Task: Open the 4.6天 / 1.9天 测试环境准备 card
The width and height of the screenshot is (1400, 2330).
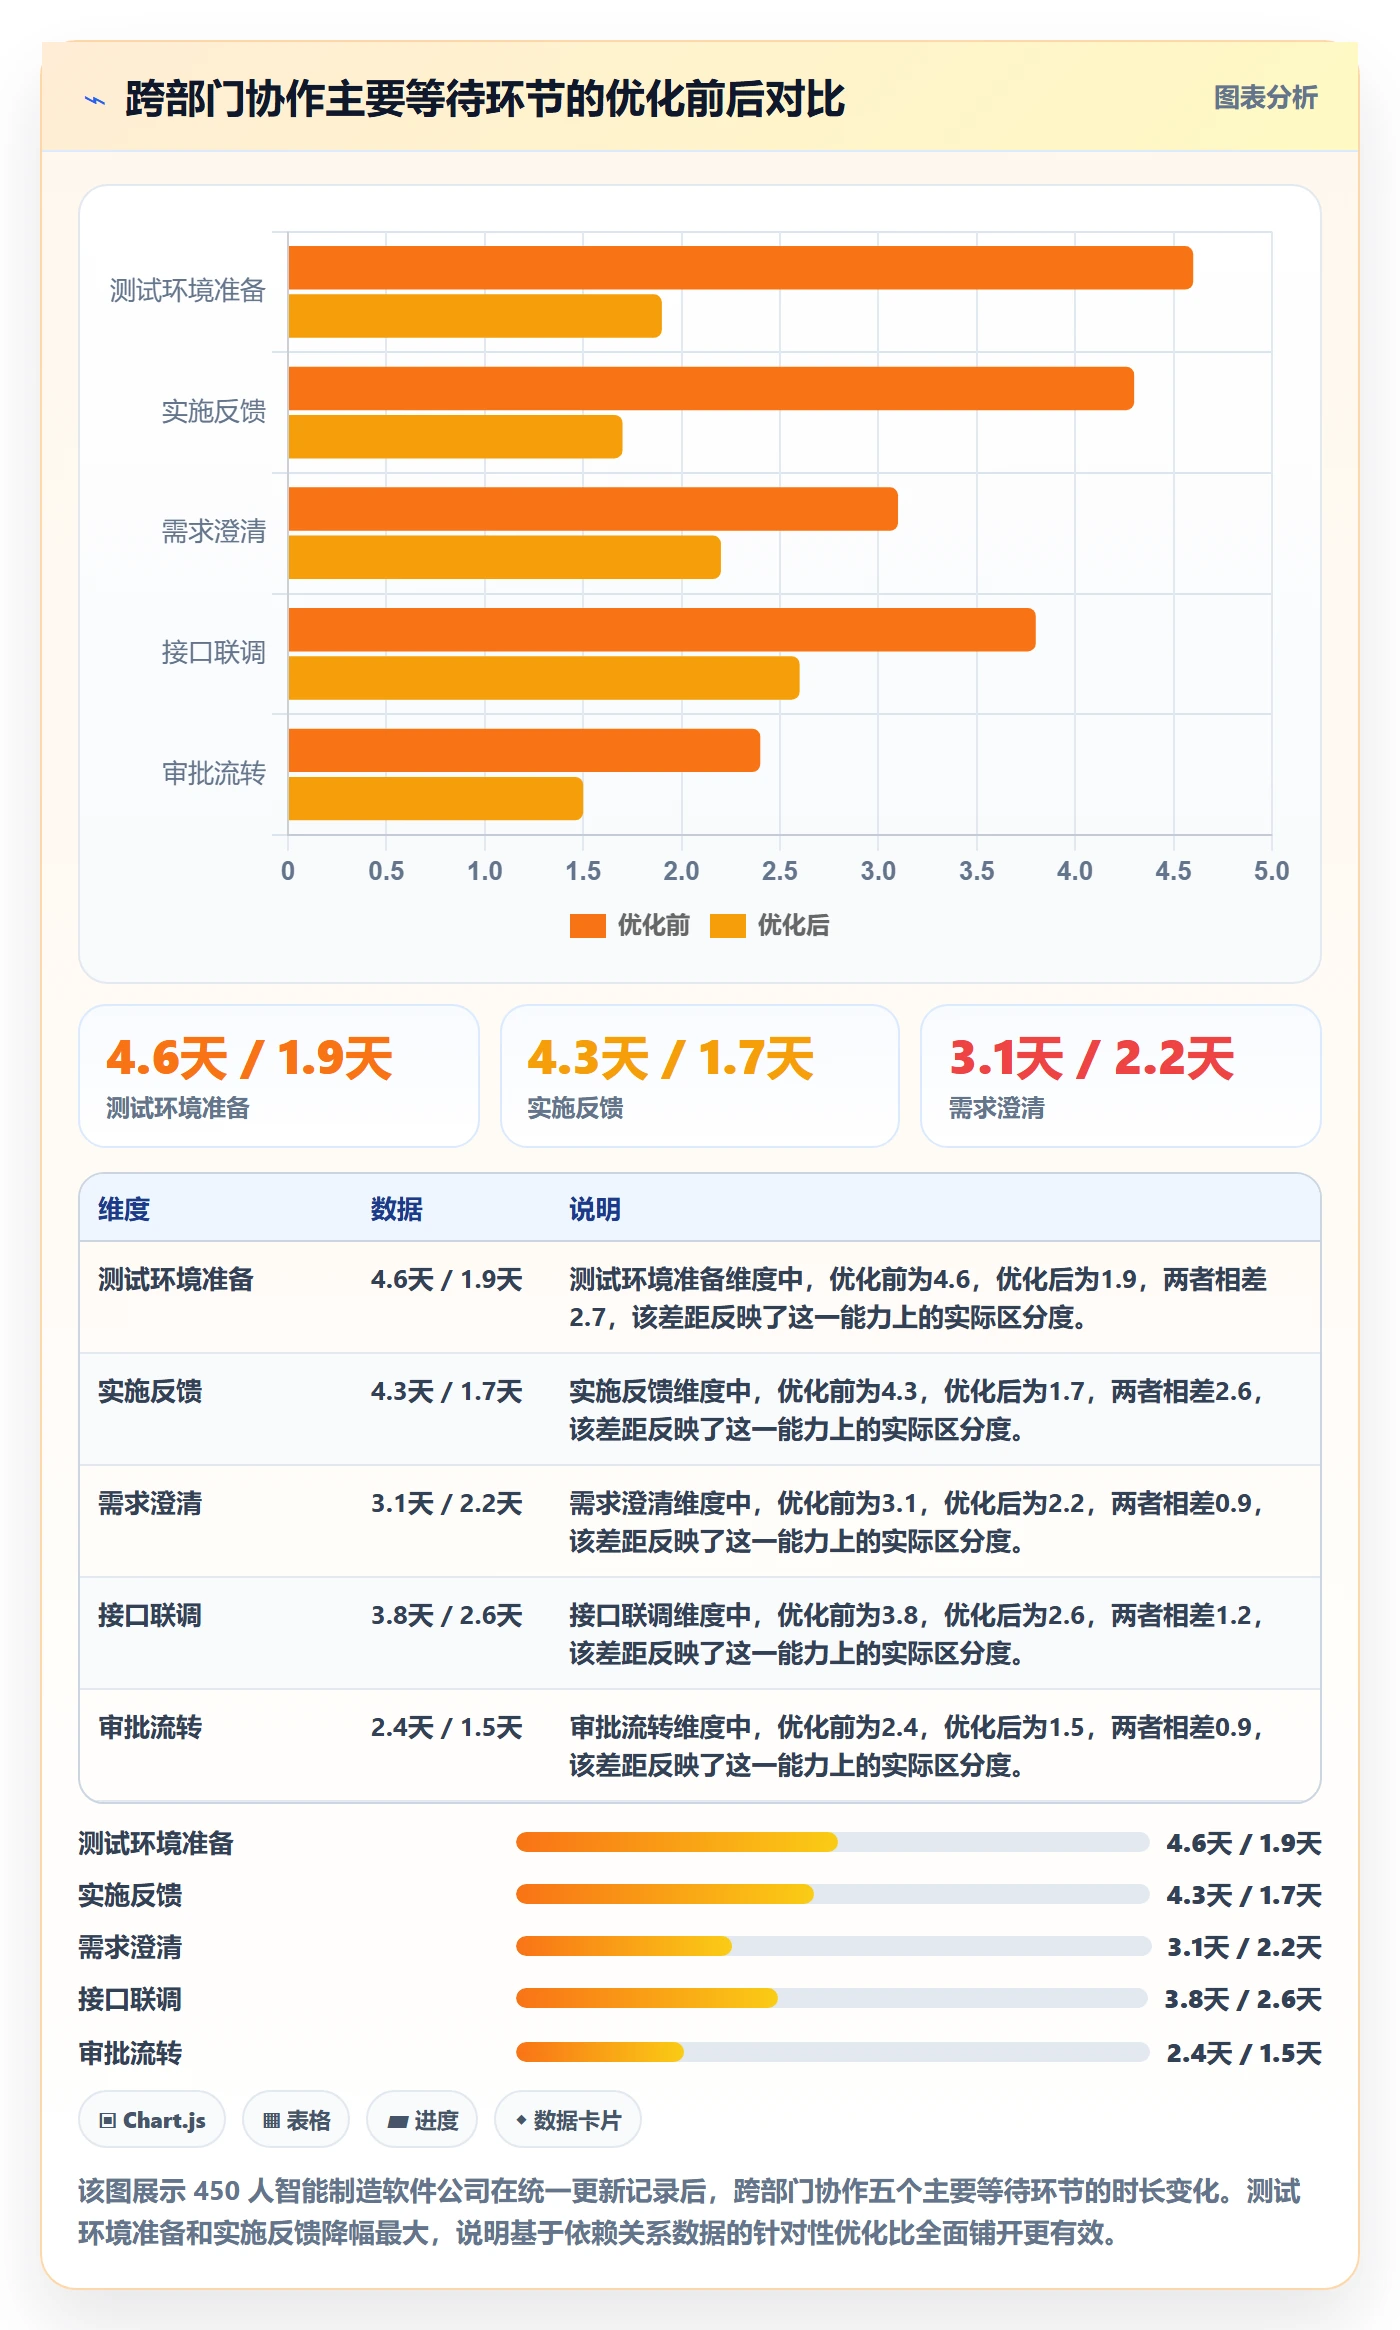Action: click(279, 1076)
